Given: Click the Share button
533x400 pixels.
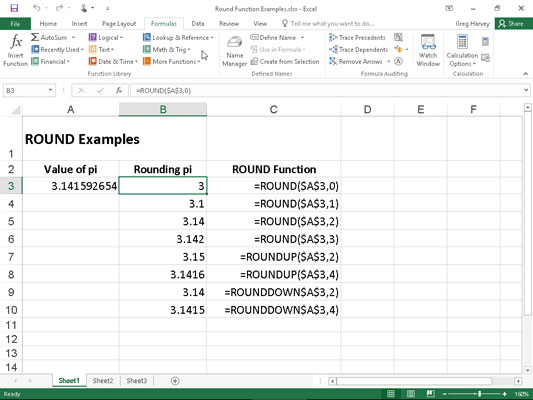Looking at the screenshot, I should (512, 23).
